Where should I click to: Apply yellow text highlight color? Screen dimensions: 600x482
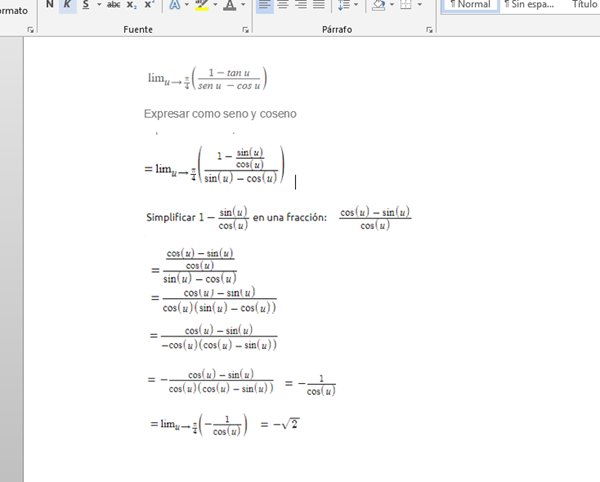point(202,5)
